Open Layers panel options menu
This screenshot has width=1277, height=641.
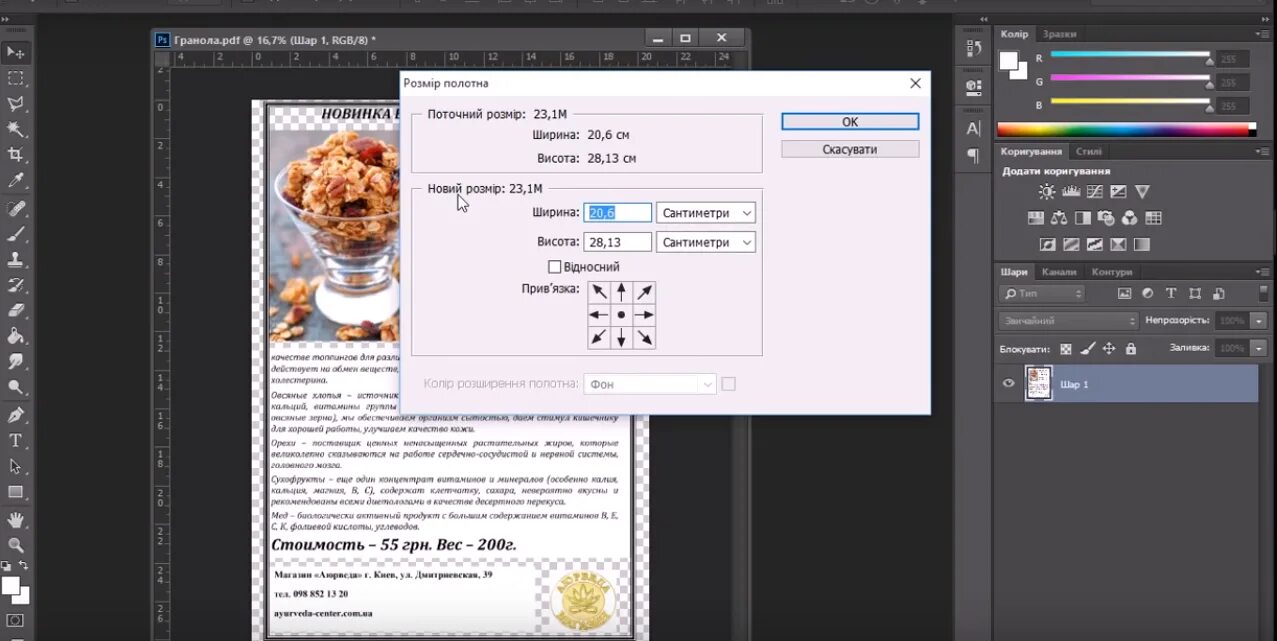click(x=1262, y=272)
